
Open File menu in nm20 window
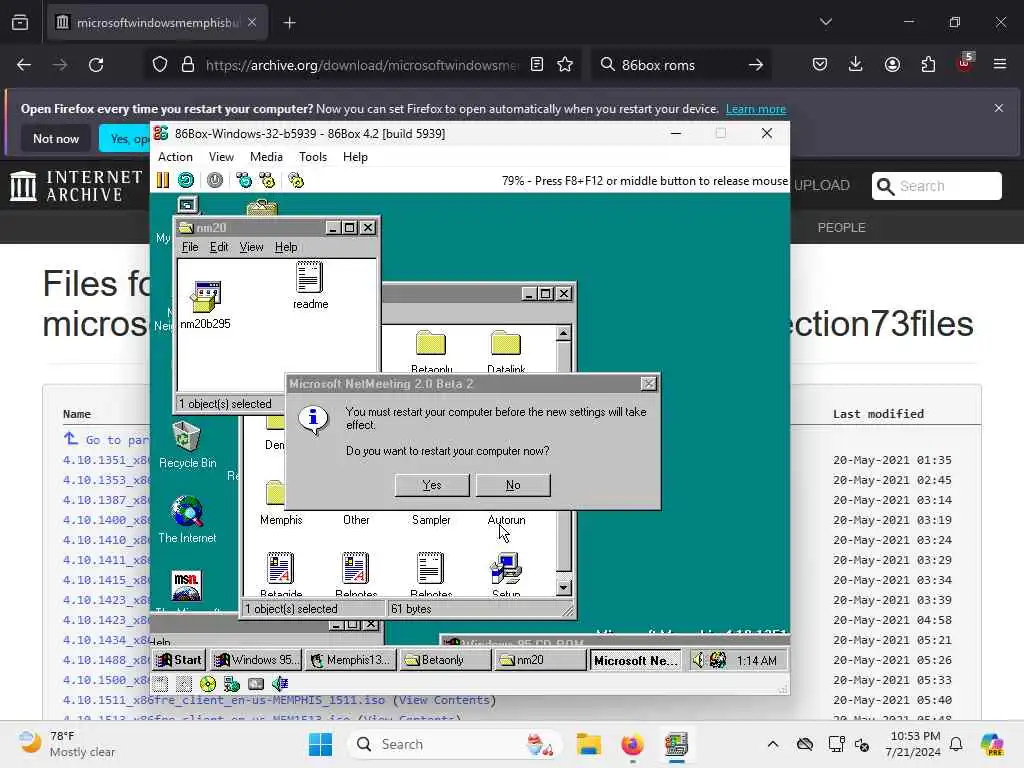click(x=189, y=247)
